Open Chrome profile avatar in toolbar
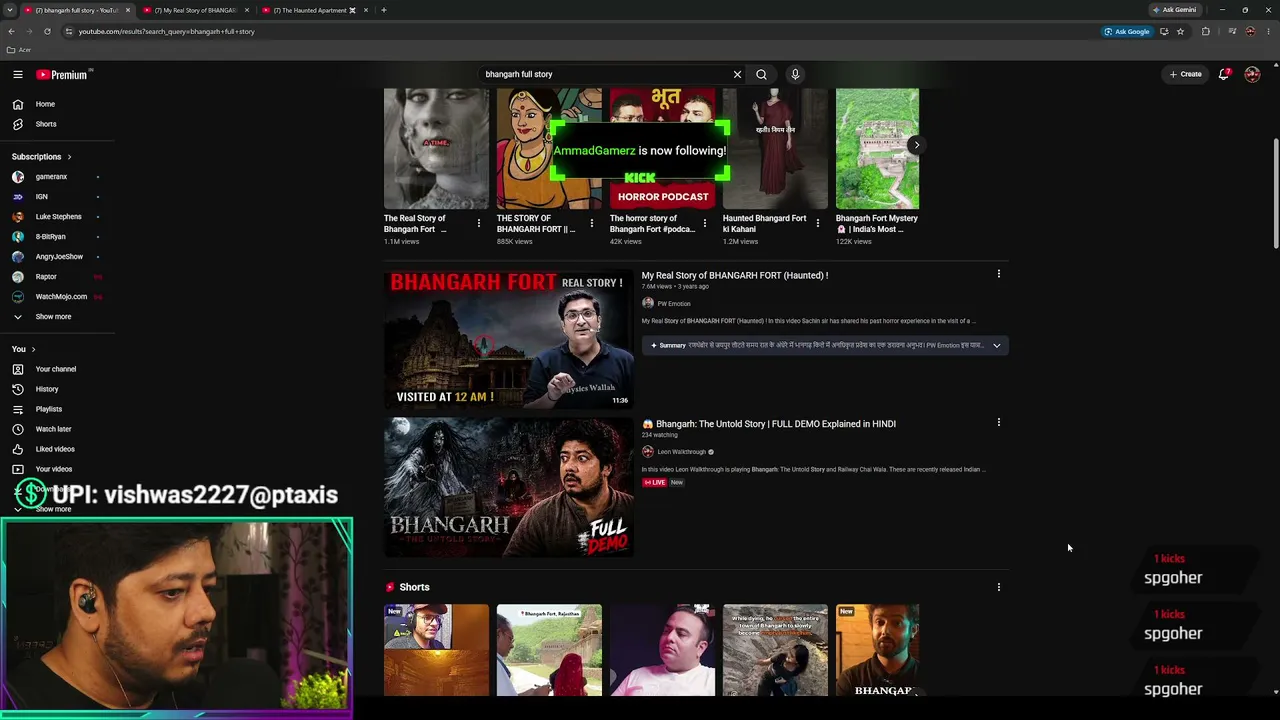1280x720 pixels. pyautogui.click(x=1250, y=31)
